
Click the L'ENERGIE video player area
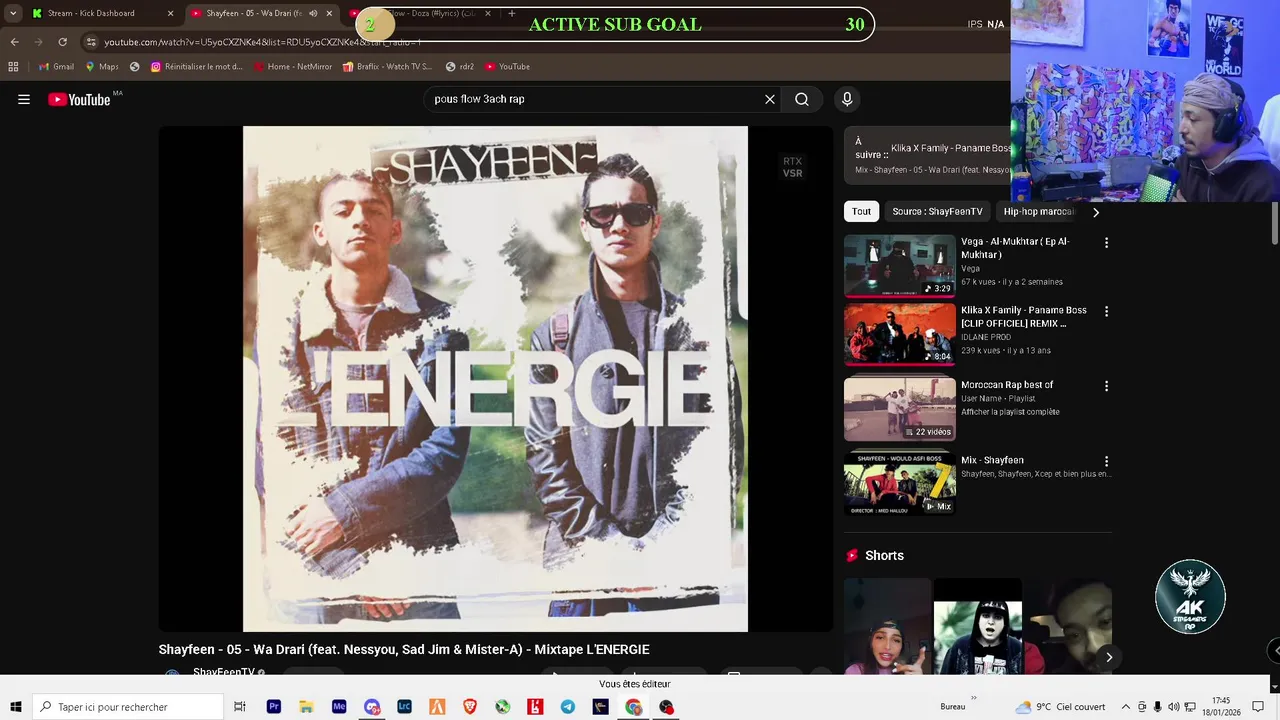[x=495, y=379]
